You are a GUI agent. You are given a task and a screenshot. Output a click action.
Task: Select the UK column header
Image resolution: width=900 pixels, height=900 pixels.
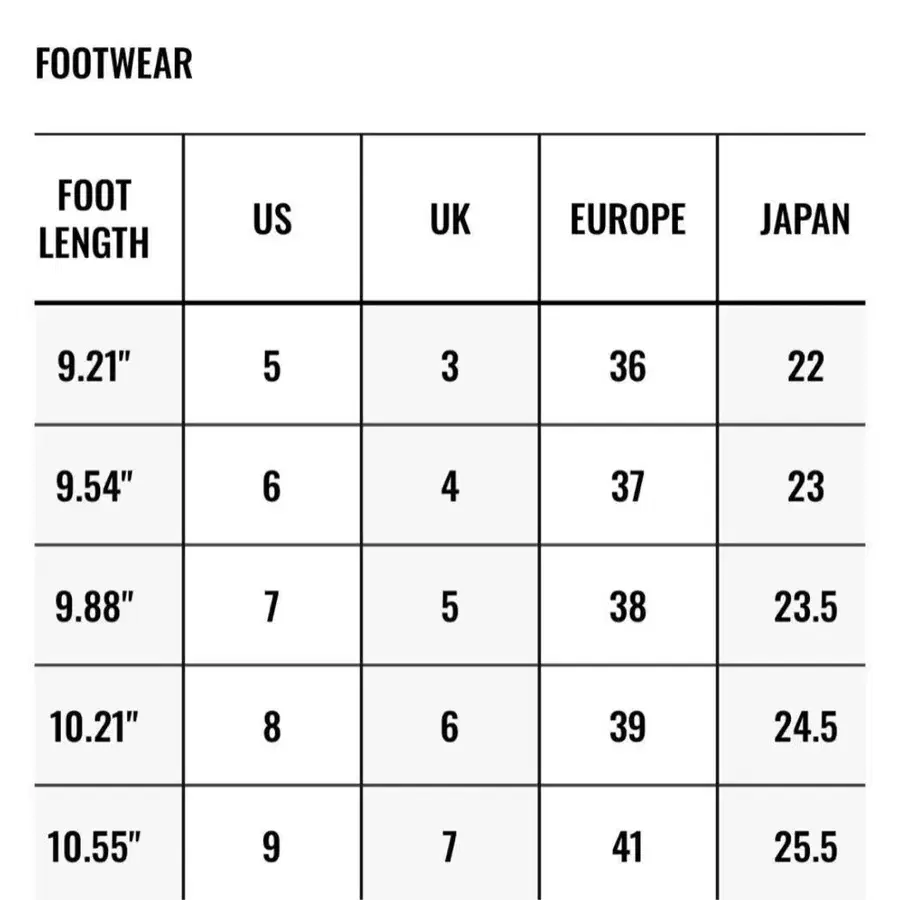coord(450,219)
